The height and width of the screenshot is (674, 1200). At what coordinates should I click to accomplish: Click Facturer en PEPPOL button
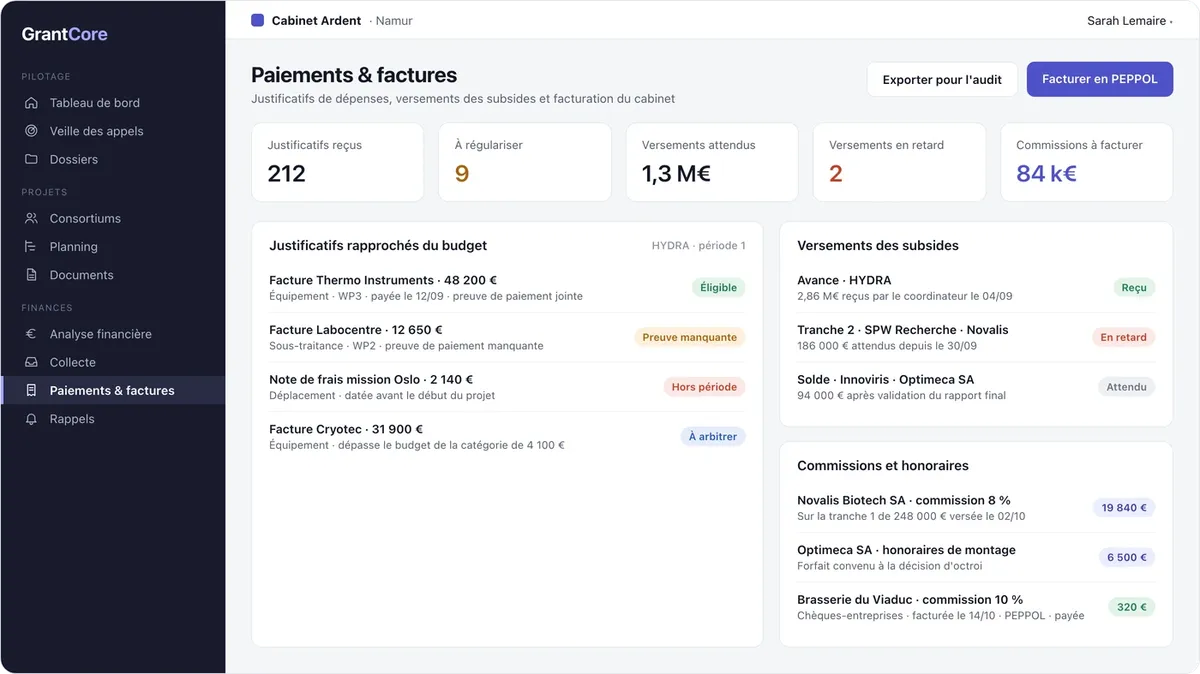[x=1100, y=79]
